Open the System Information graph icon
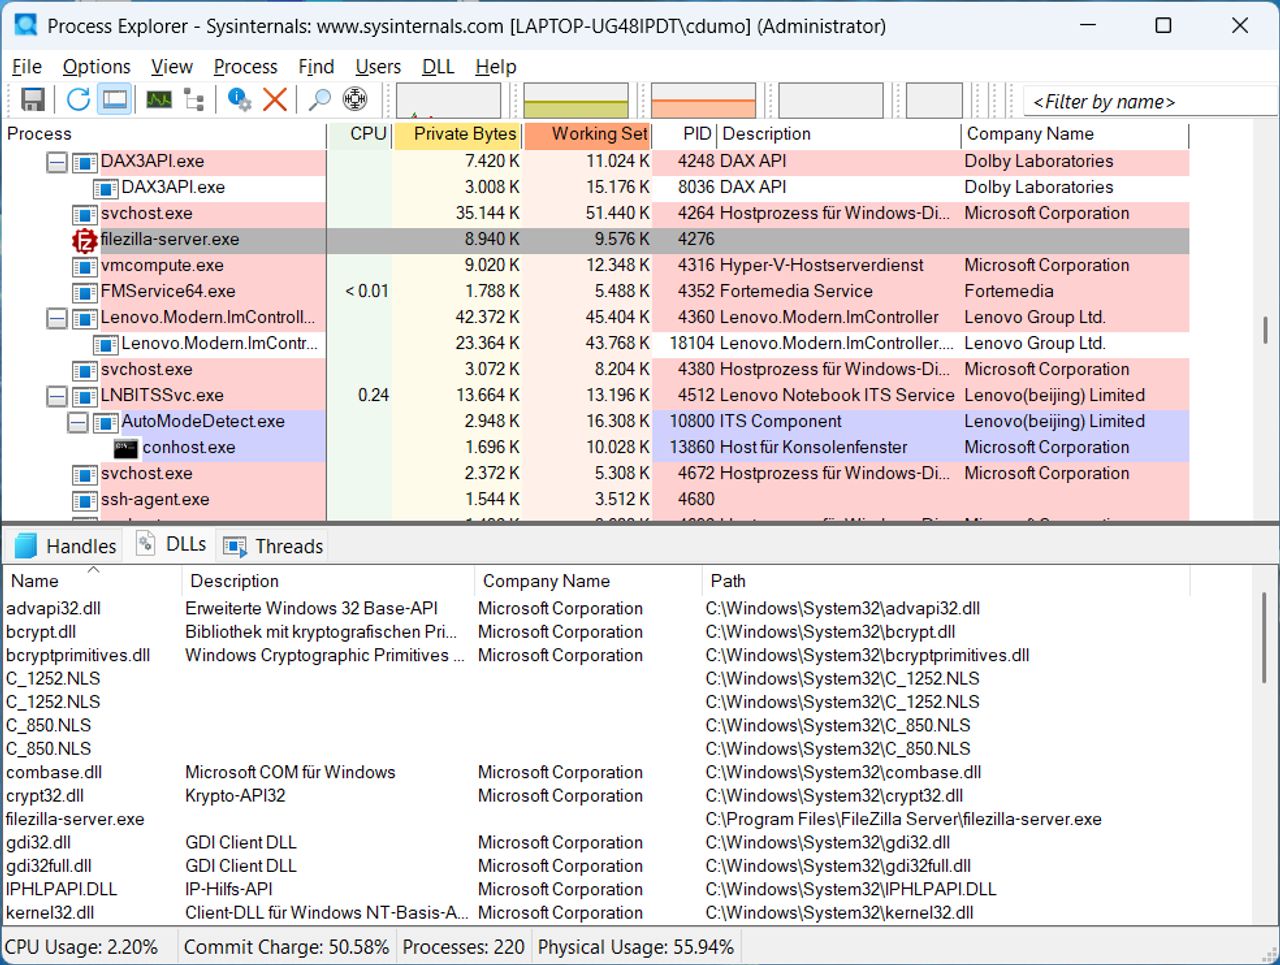Image resolution: width=1280 pixels, height=965 pixels. (x=159, y=99)
